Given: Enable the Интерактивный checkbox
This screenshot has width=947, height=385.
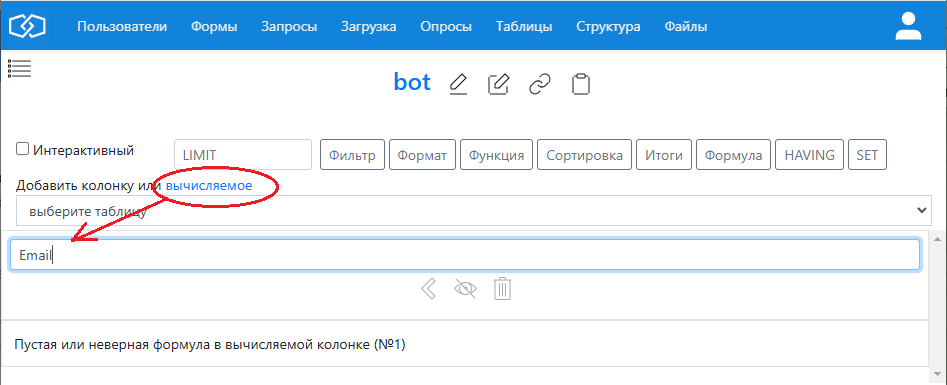Looking at the screenshot, I should 22,149.
